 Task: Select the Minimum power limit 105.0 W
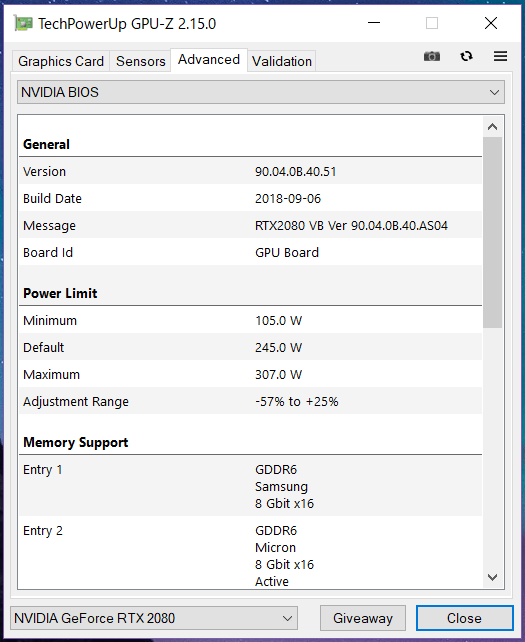point(278,321)
